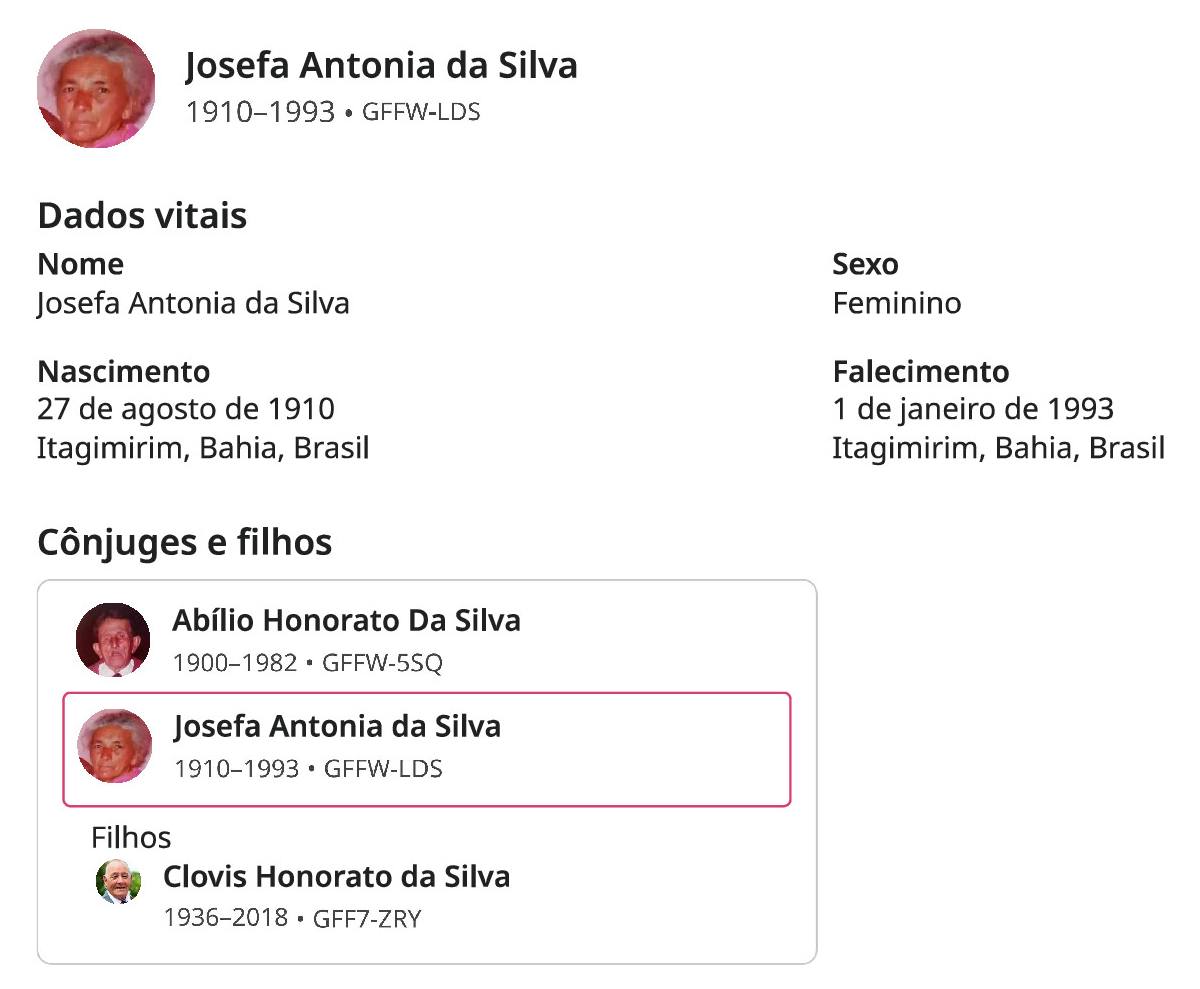Click birth date 27 de agosto de 1910
The image size is (1200, 989).
click(x=186, y=409)
